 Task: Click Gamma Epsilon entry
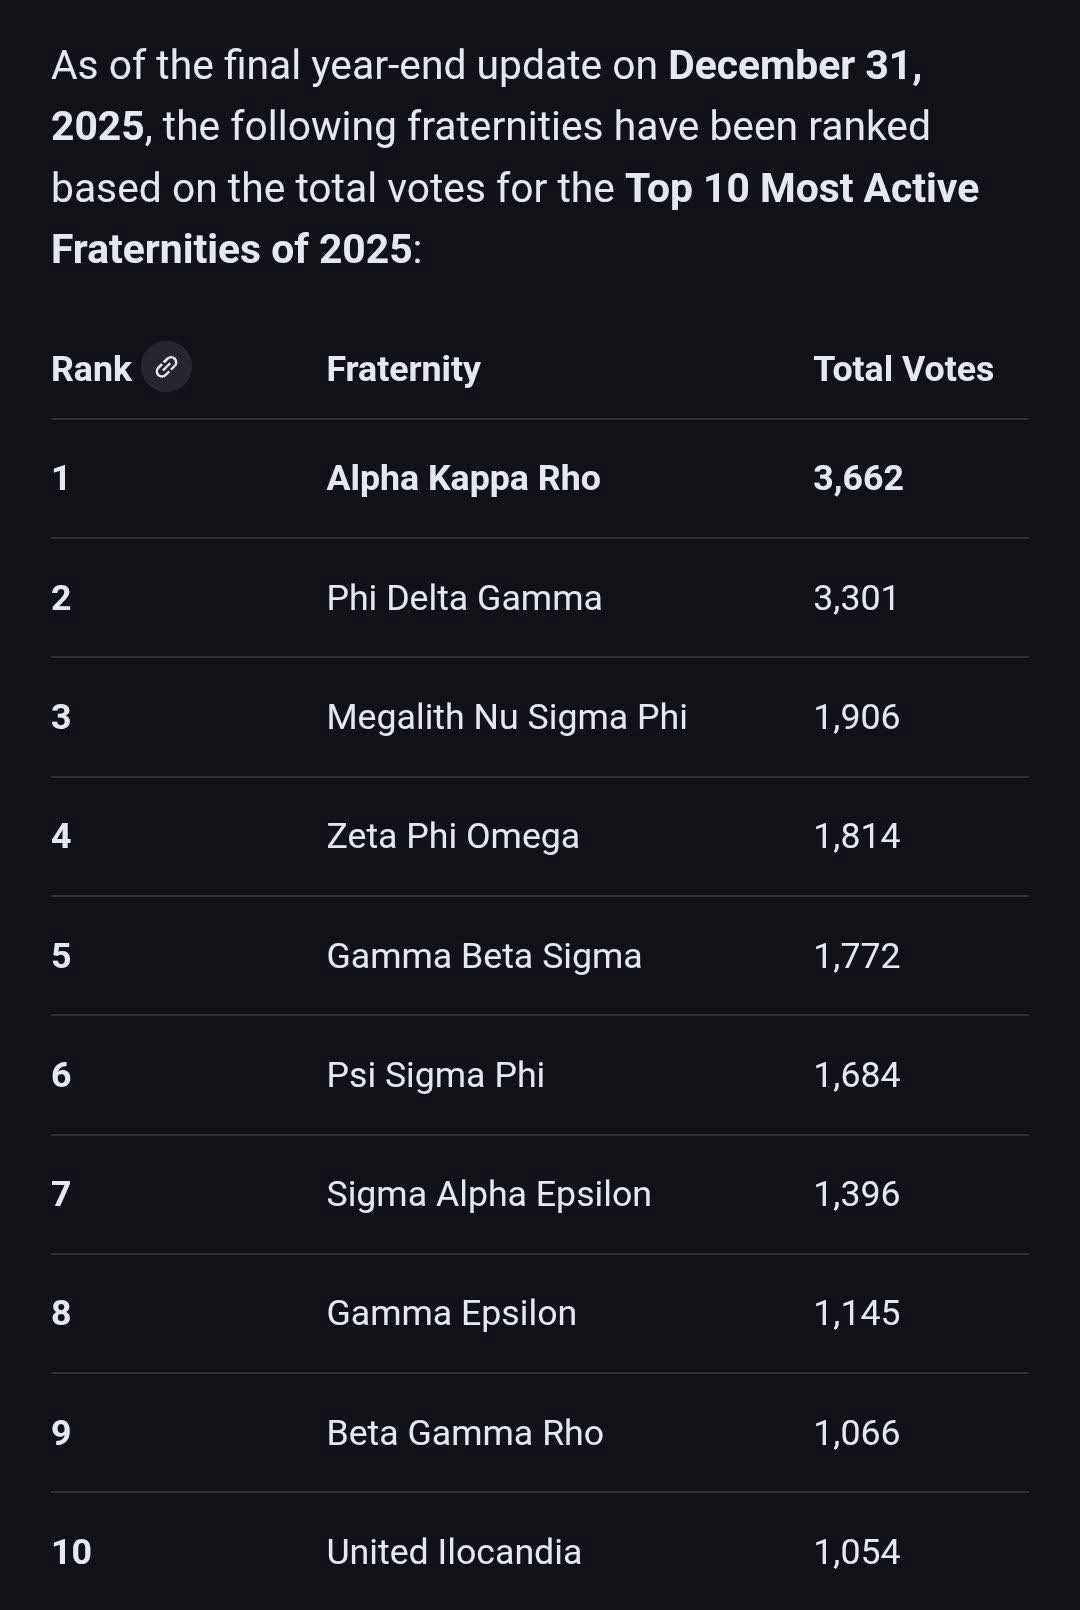[x=451, y=1313]
